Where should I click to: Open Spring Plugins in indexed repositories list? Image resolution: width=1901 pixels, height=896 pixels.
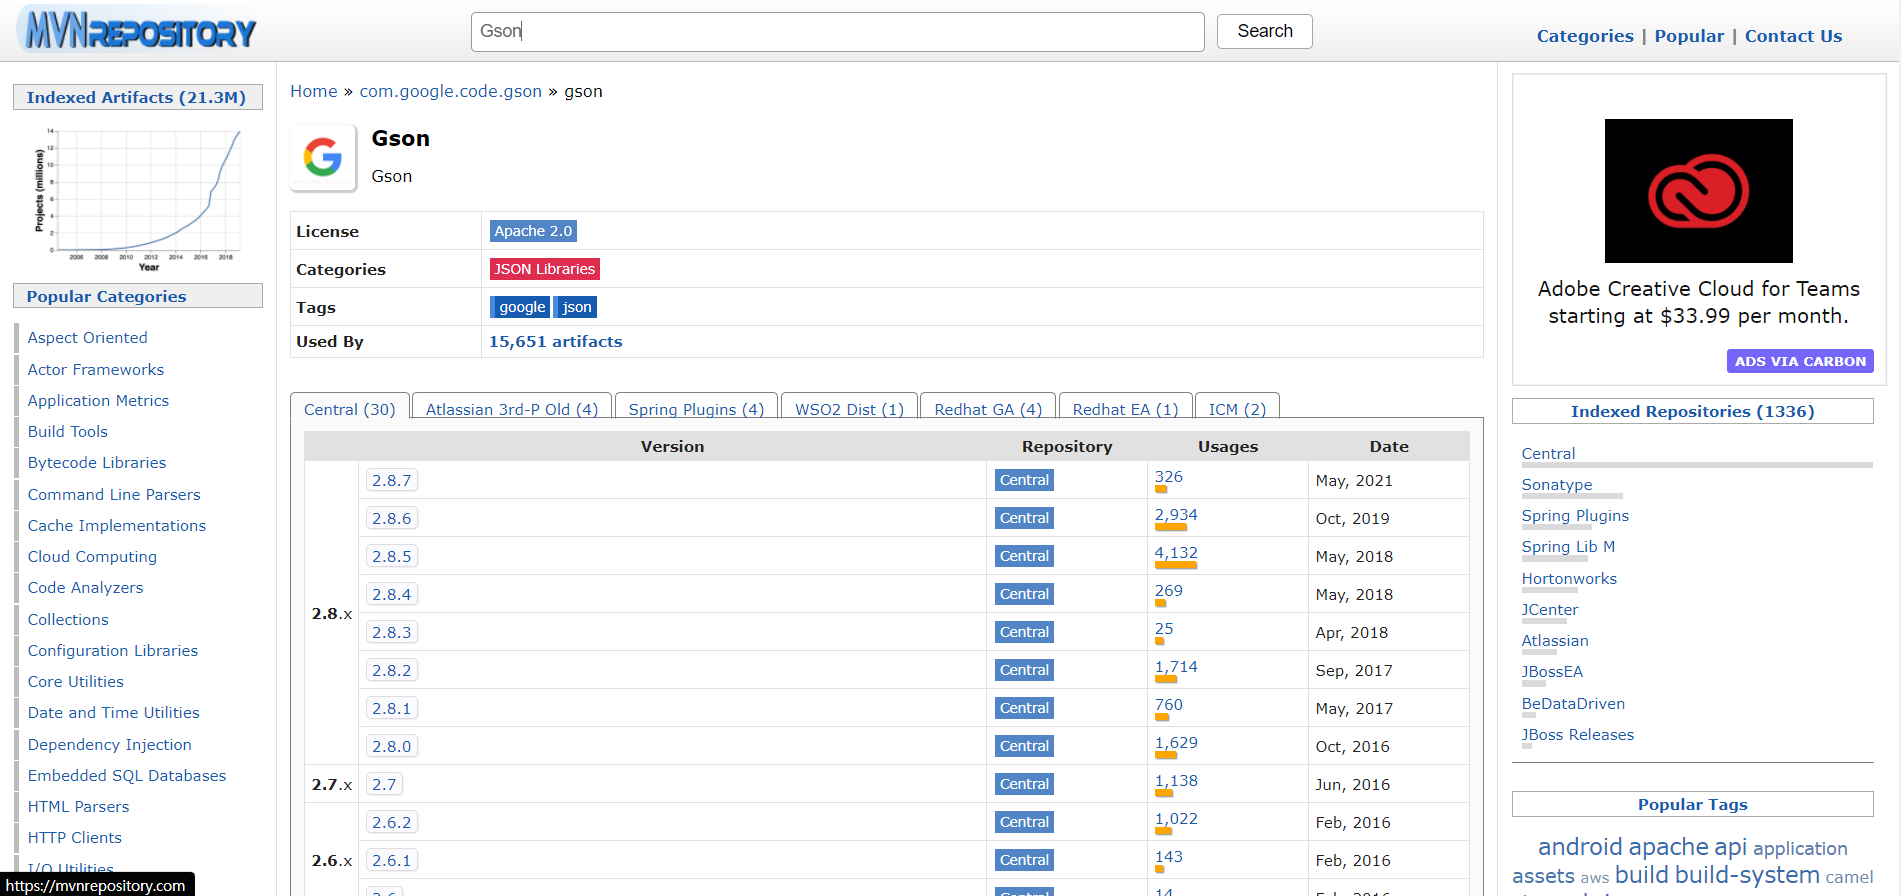pos(1575,515)
